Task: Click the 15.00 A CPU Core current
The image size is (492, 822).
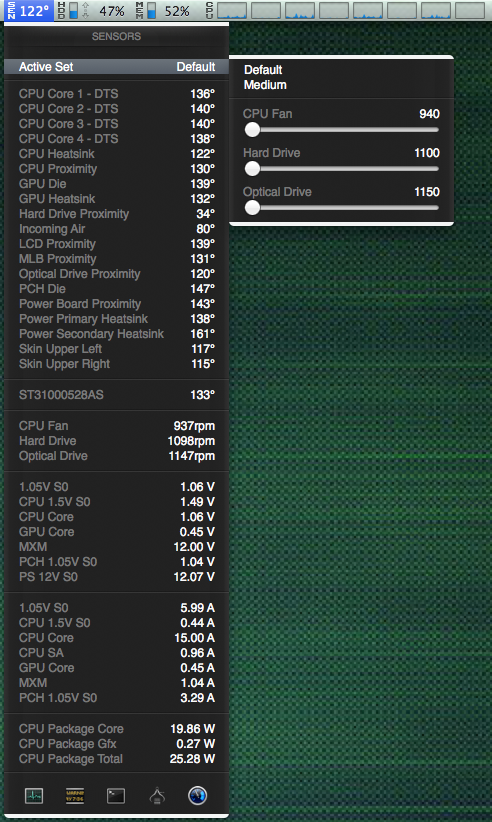Action: [194, 638]
